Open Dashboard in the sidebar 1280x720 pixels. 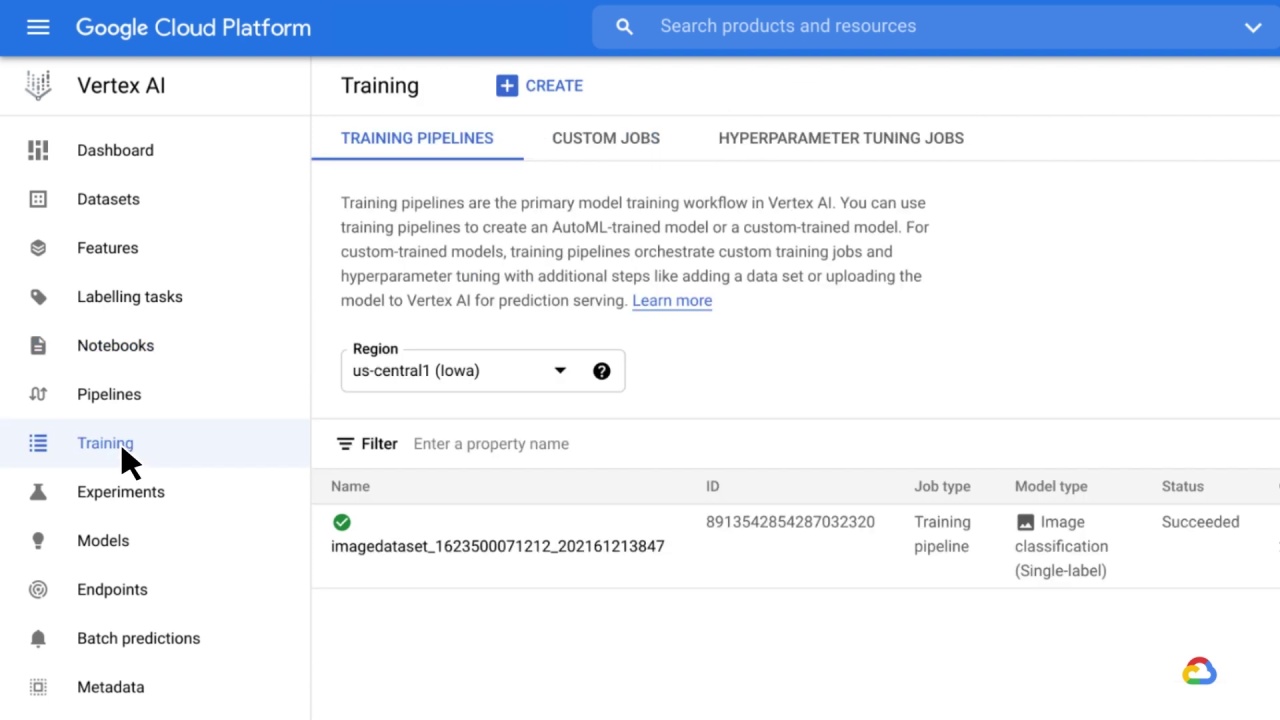tap(155, 150)
